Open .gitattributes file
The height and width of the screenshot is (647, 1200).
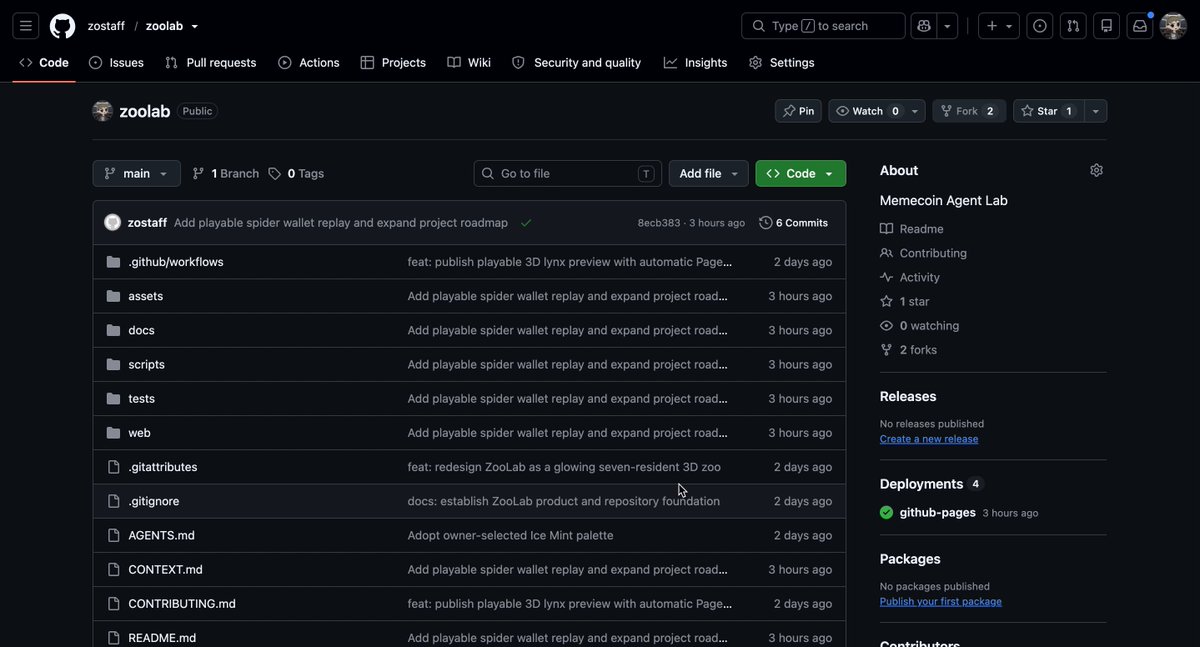163,467
